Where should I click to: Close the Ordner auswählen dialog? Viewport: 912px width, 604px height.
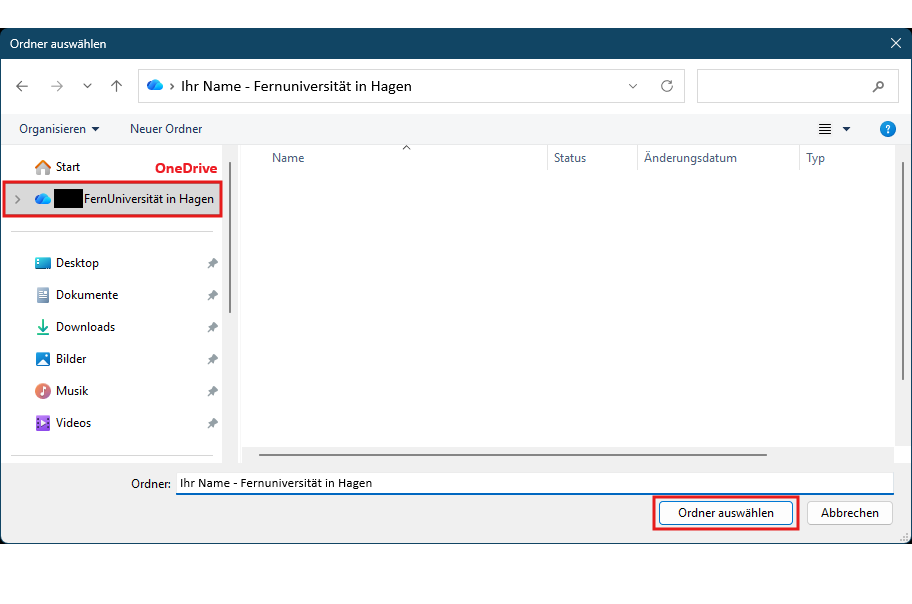[x=896, y=44]
